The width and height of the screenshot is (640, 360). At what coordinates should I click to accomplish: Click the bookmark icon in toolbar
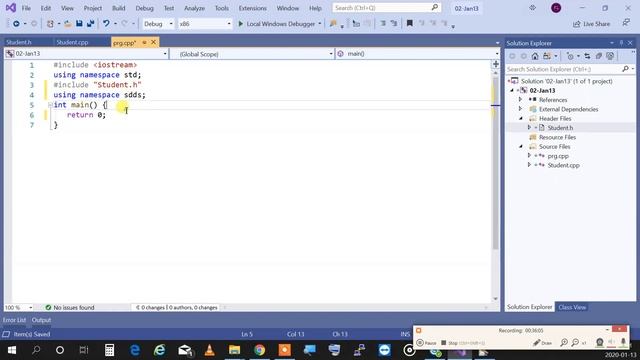click(409, 24)
